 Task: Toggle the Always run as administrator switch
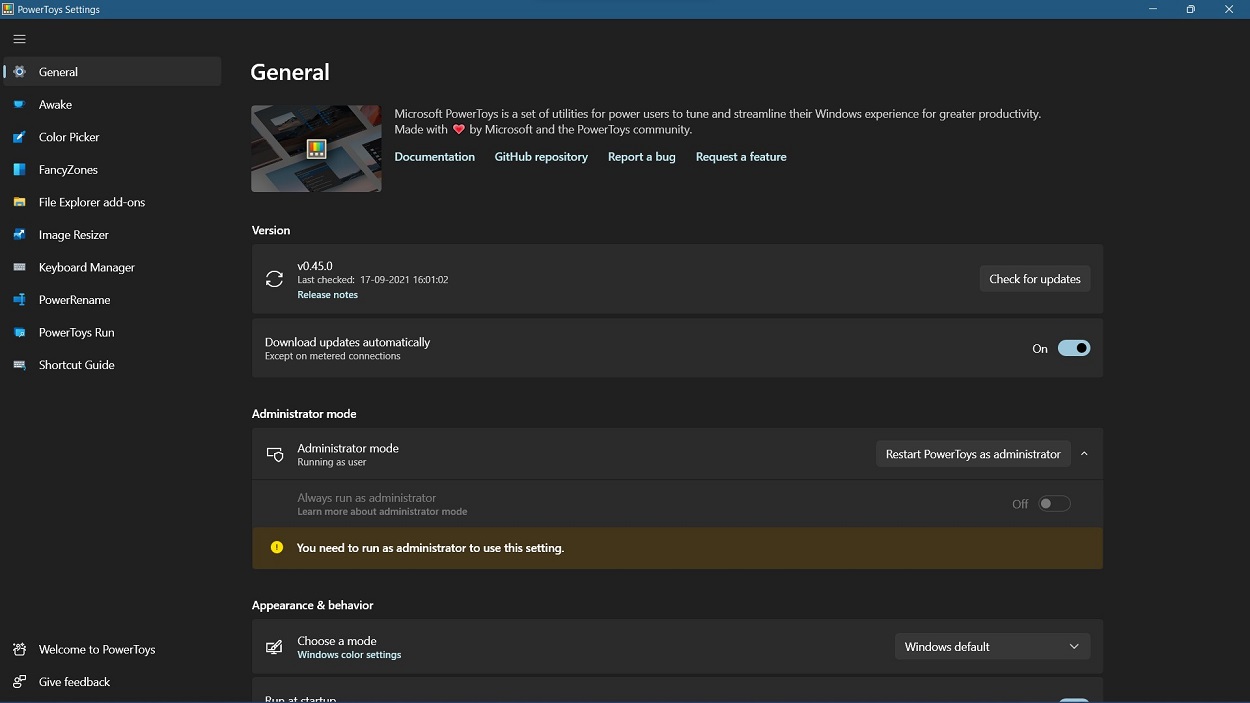[1054, 504]
